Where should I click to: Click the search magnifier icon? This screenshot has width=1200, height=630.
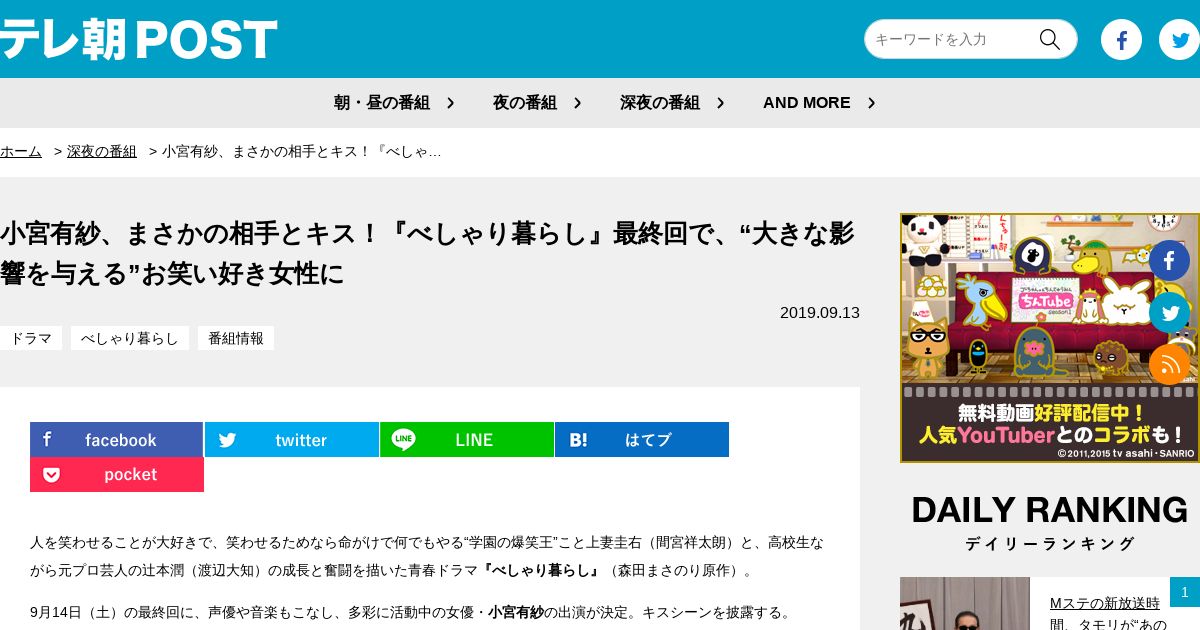(1049, 39)
